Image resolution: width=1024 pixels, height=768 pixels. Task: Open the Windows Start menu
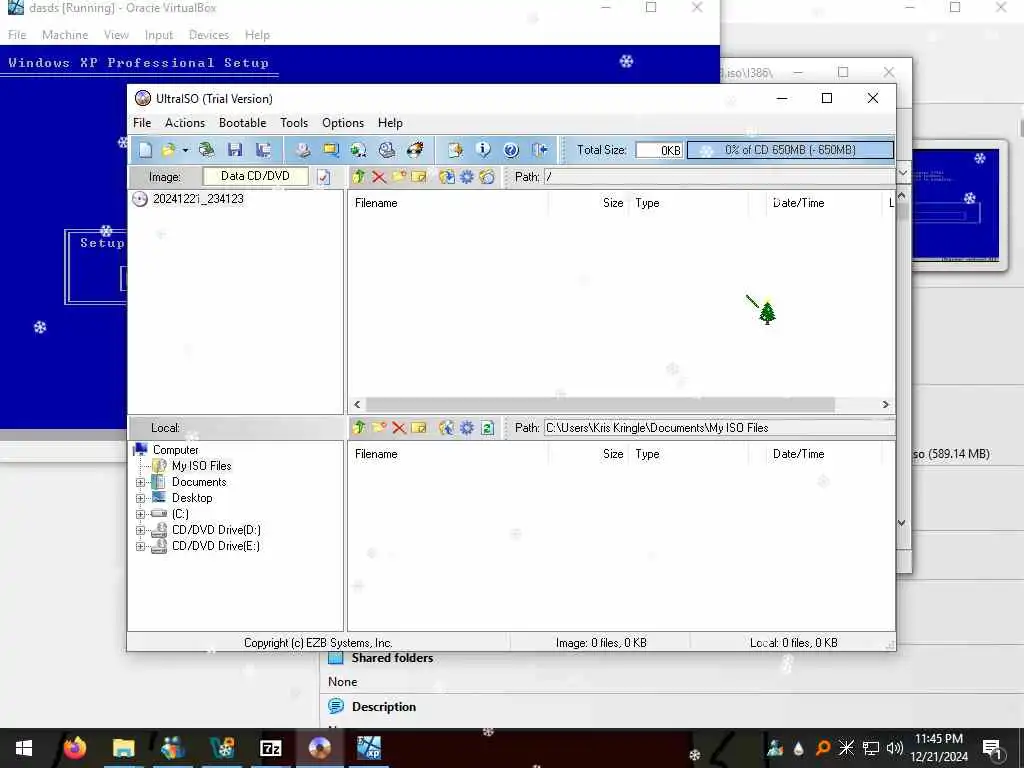[x=24, y=748]
